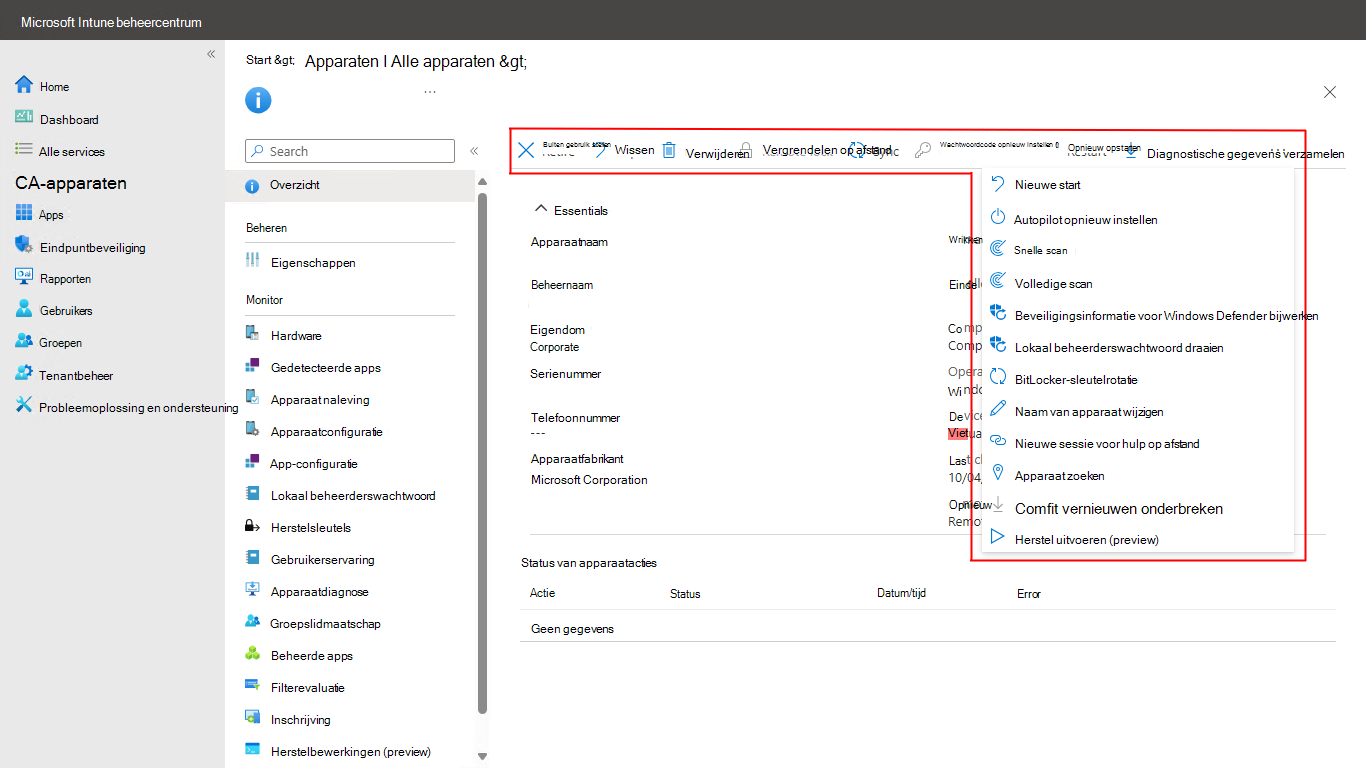
Task: Click Opnieuw opstarten in the toolbar
Action: [x=1104, y=148]
